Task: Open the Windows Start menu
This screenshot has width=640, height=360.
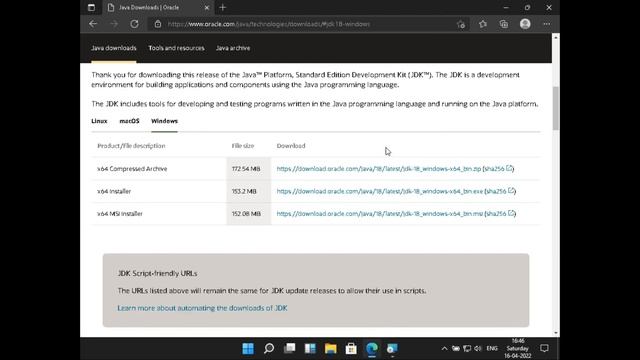Action: [x=248, y=349]
